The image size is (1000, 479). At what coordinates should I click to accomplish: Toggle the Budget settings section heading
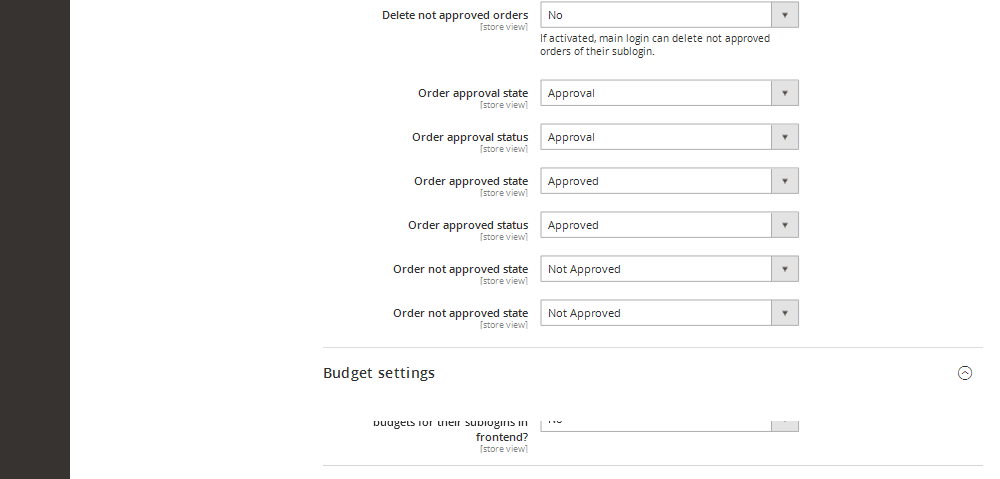pos(379,373)
